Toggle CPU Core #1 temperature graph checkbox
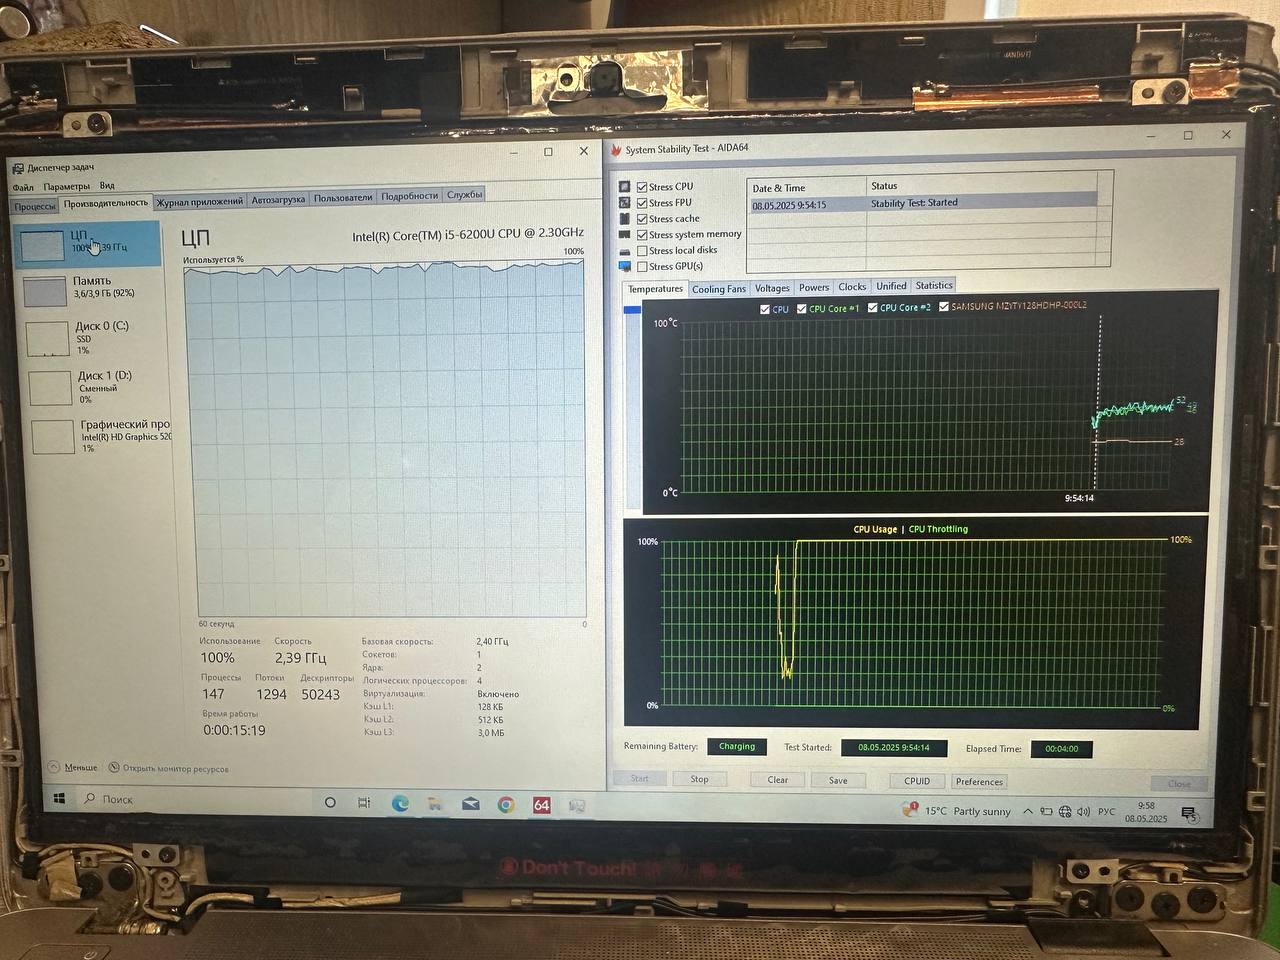Screen dimensions: 1280x960 pyautogui.click(x=802, y=309)
